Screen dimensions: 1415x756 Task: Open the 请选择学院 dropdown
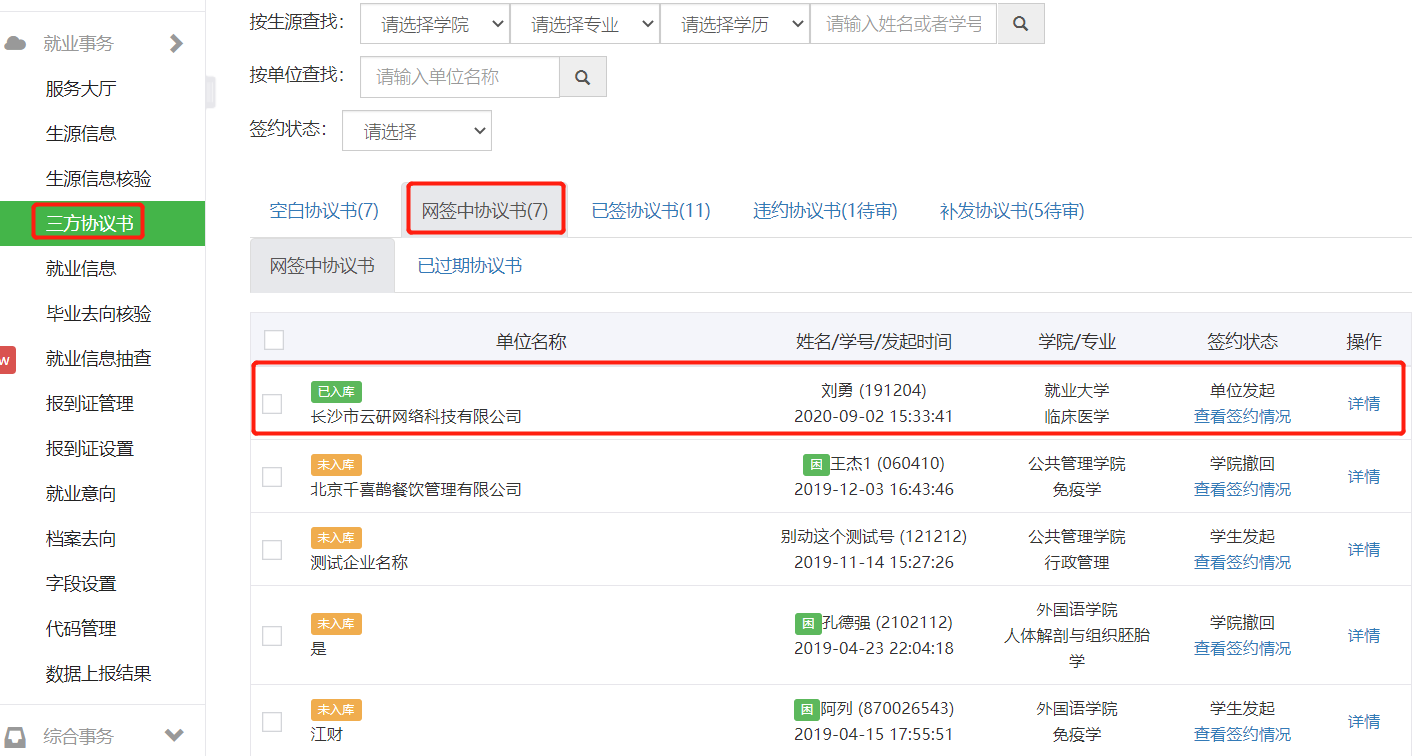click(434, 24)
